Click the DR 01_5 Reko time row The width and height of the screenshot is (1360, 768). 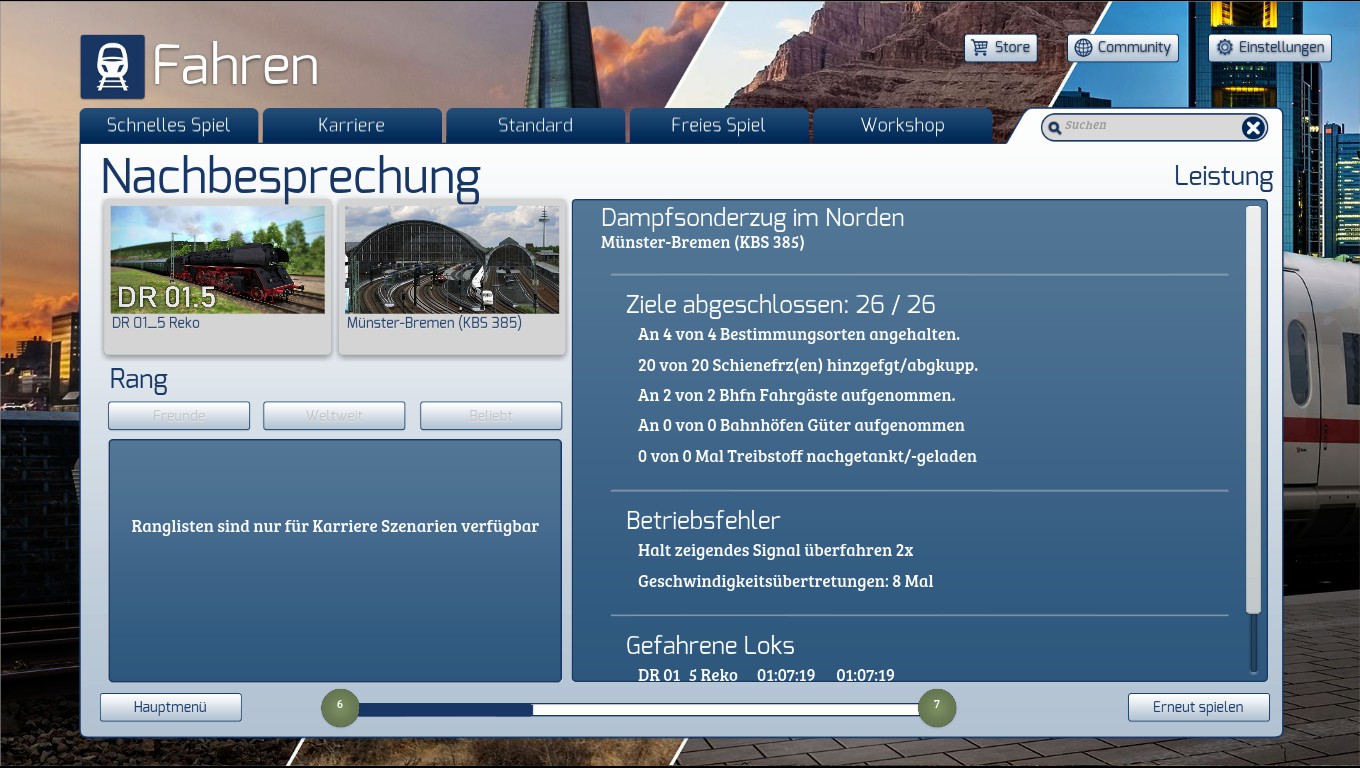point(766,675)
